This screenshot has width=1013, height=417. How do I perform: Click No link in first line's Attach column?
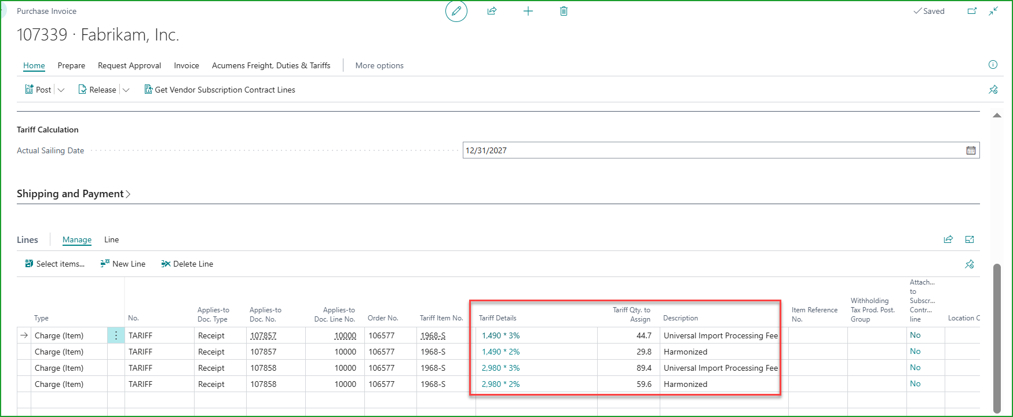[x=915, y=335]
